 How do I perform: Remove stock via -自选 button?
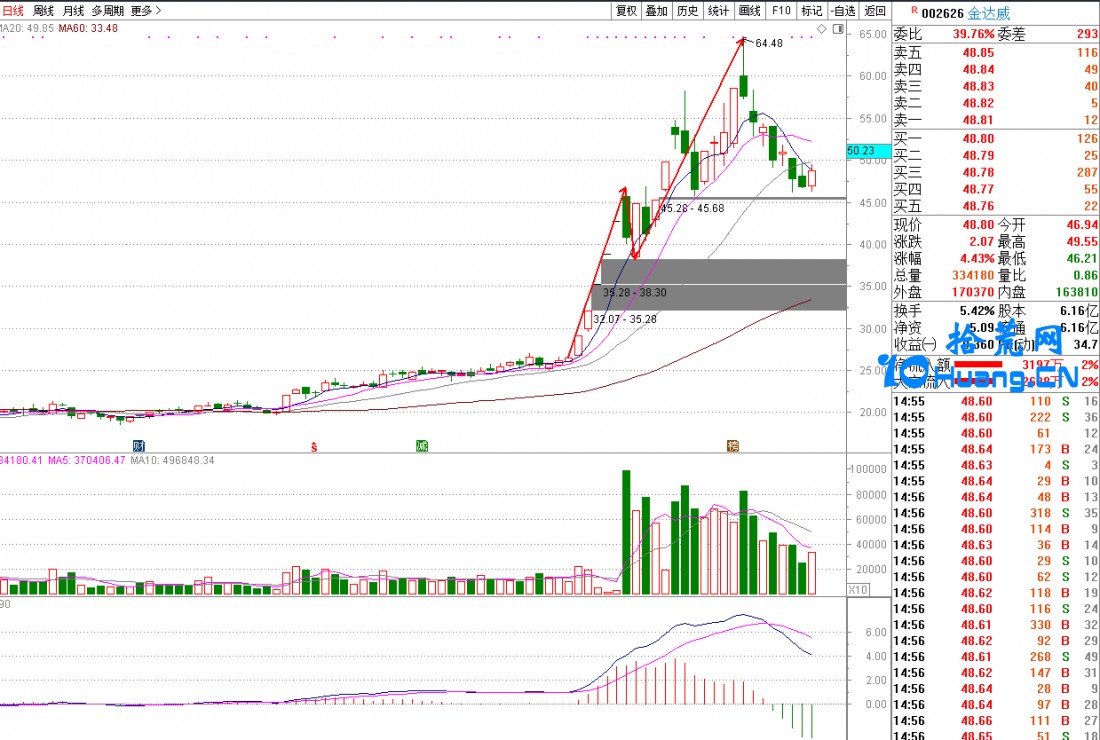tap(843, 11)
